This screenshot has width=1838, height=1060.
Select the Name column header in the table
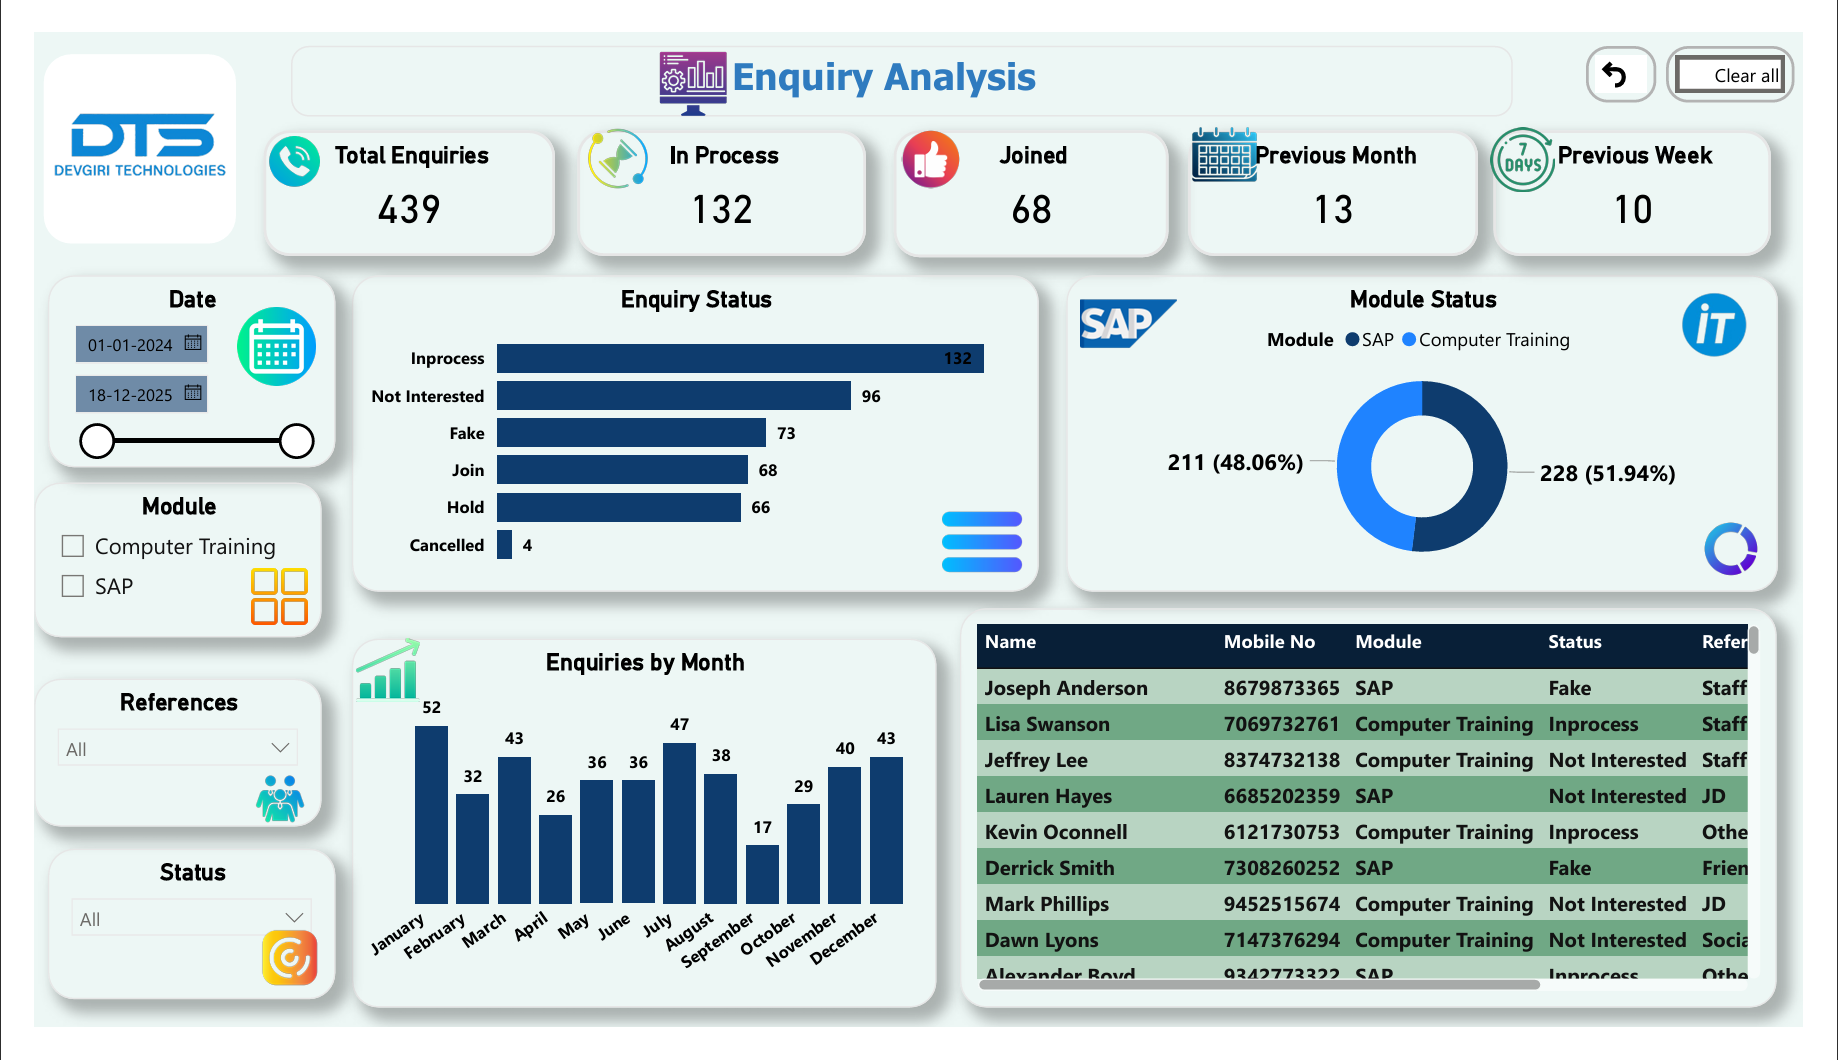pyautogui.click(x=1010, y=642)
